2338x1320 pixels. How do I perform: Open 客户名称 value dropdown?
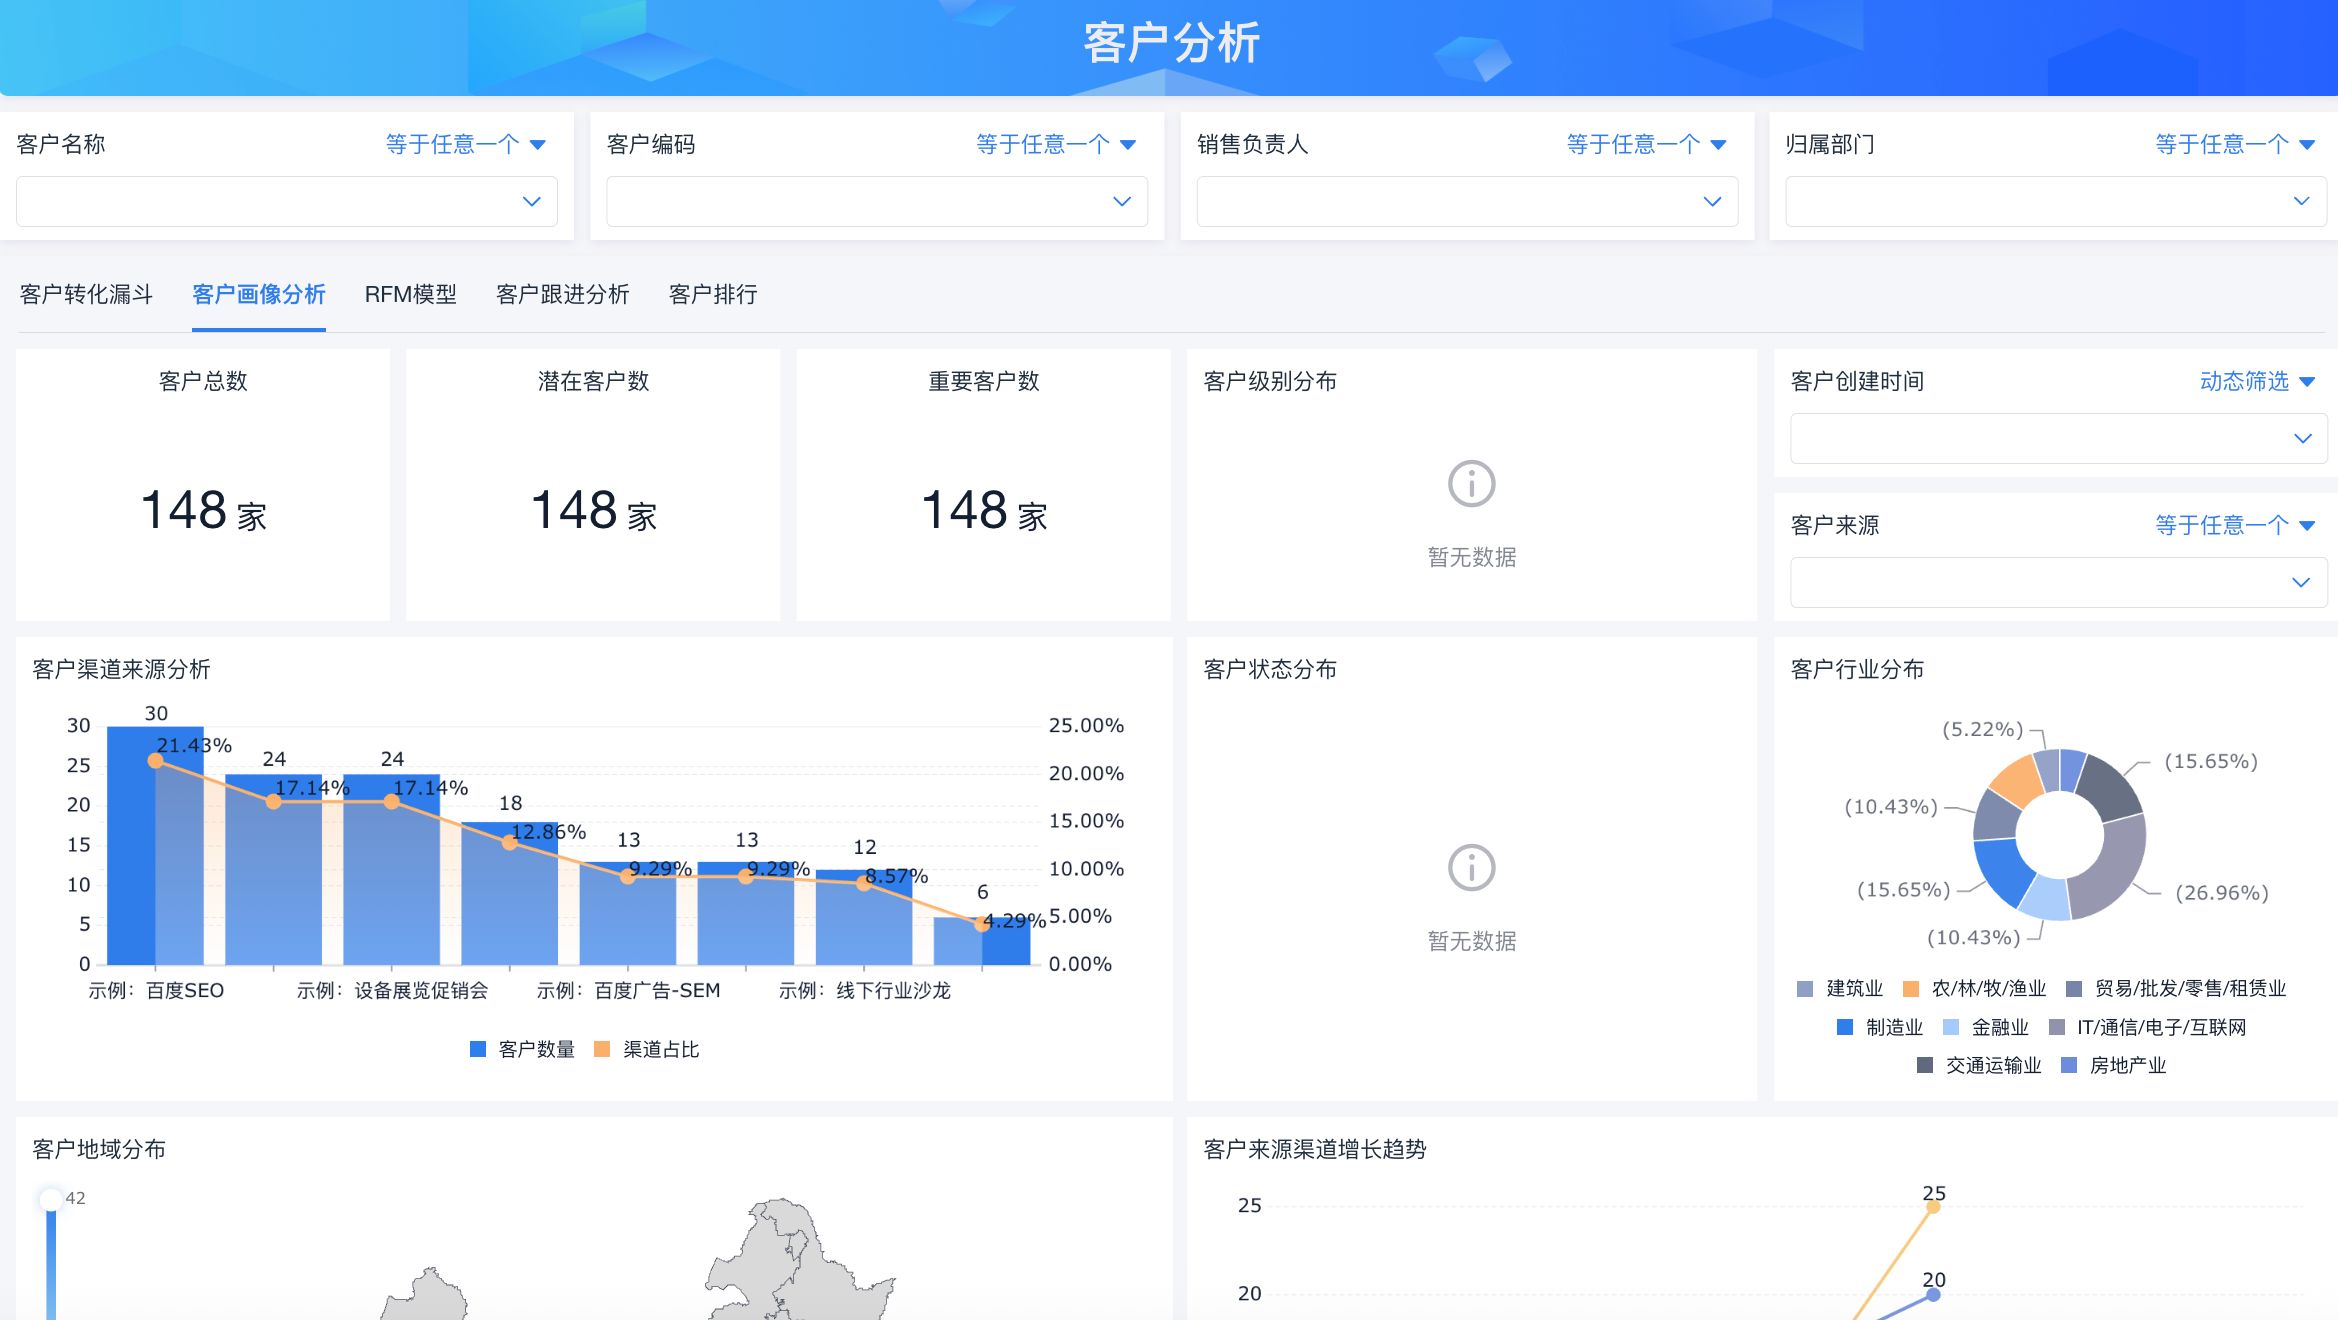(x=286, y=202)
